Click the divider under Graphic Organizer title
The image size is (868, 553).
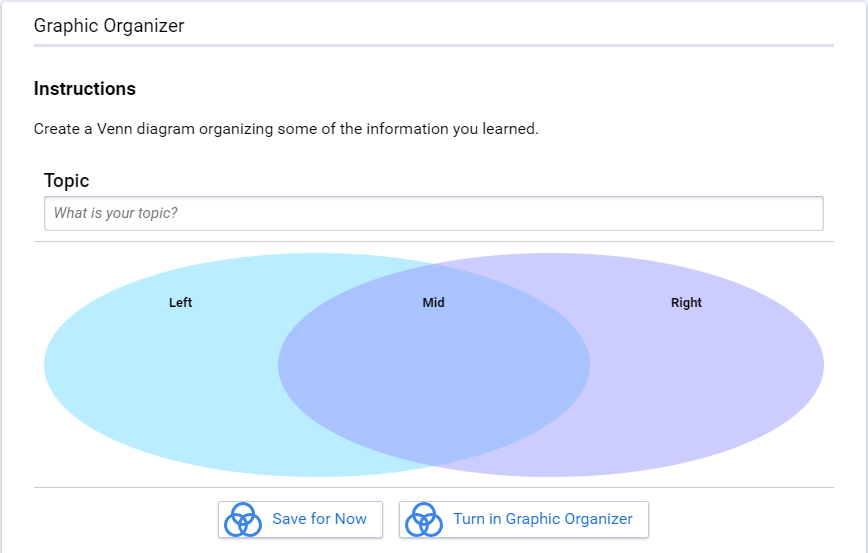434,45
